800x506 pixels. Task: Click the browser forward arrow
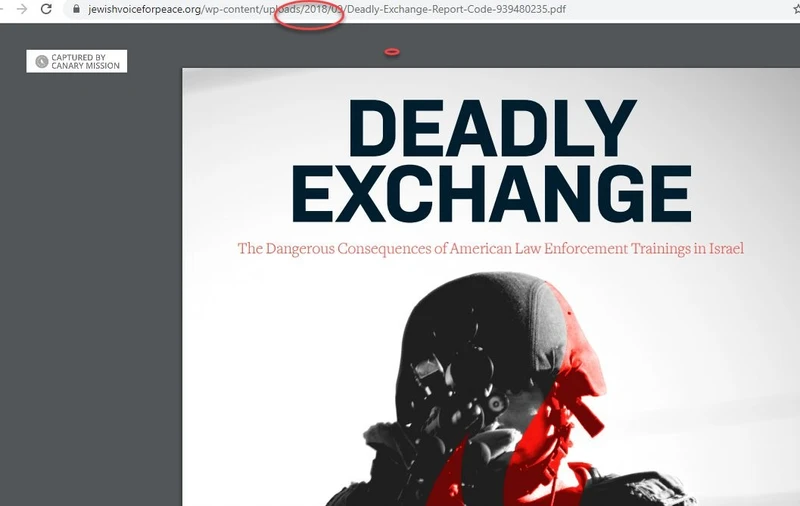click(x=21, y=9)
